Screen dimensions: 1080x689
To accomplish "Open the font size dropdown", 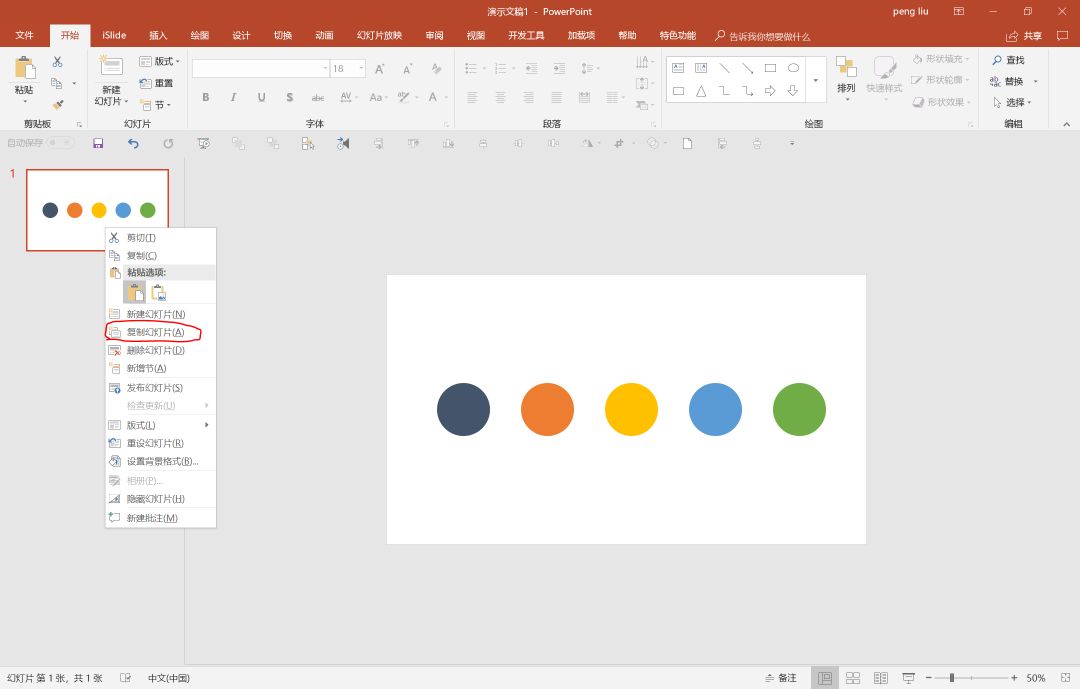I will pos(360,69).
